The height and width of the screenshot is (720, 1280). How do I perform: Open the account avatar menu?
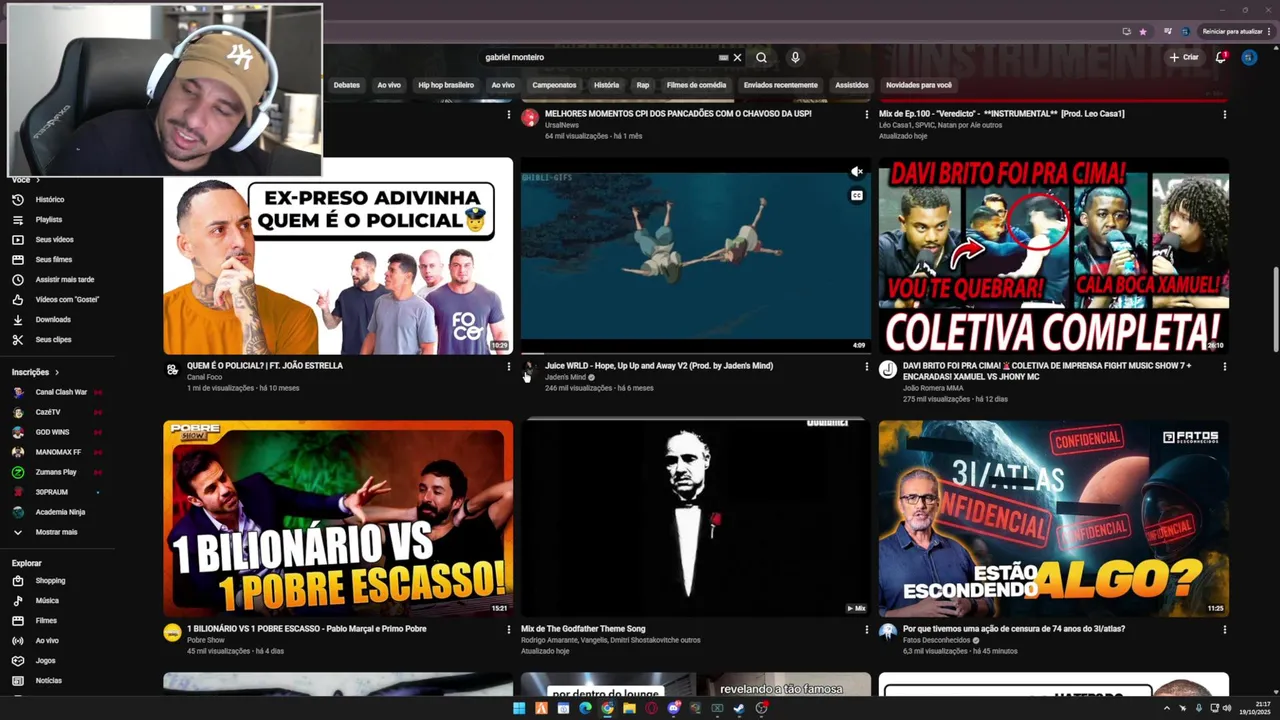[1248, 57]
